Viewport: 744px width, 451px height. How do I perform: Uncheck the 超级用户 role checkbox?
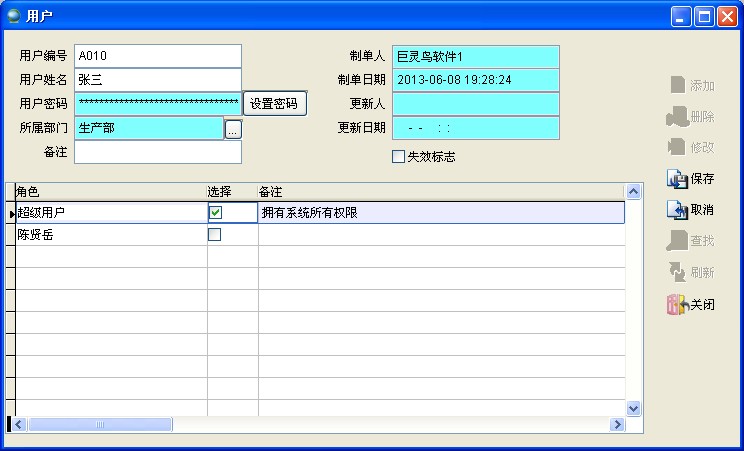click(215, 212)
